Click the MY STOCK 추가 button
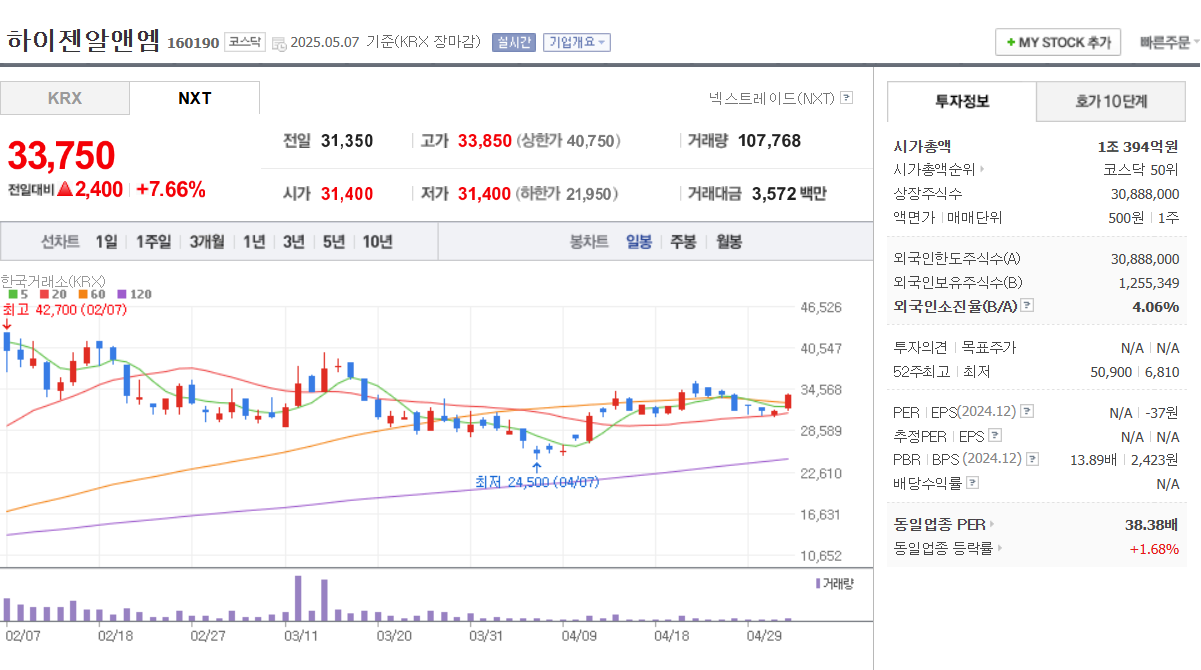Image resolution: width=1201 pixels, height=670 pixels. point(1057,42)
